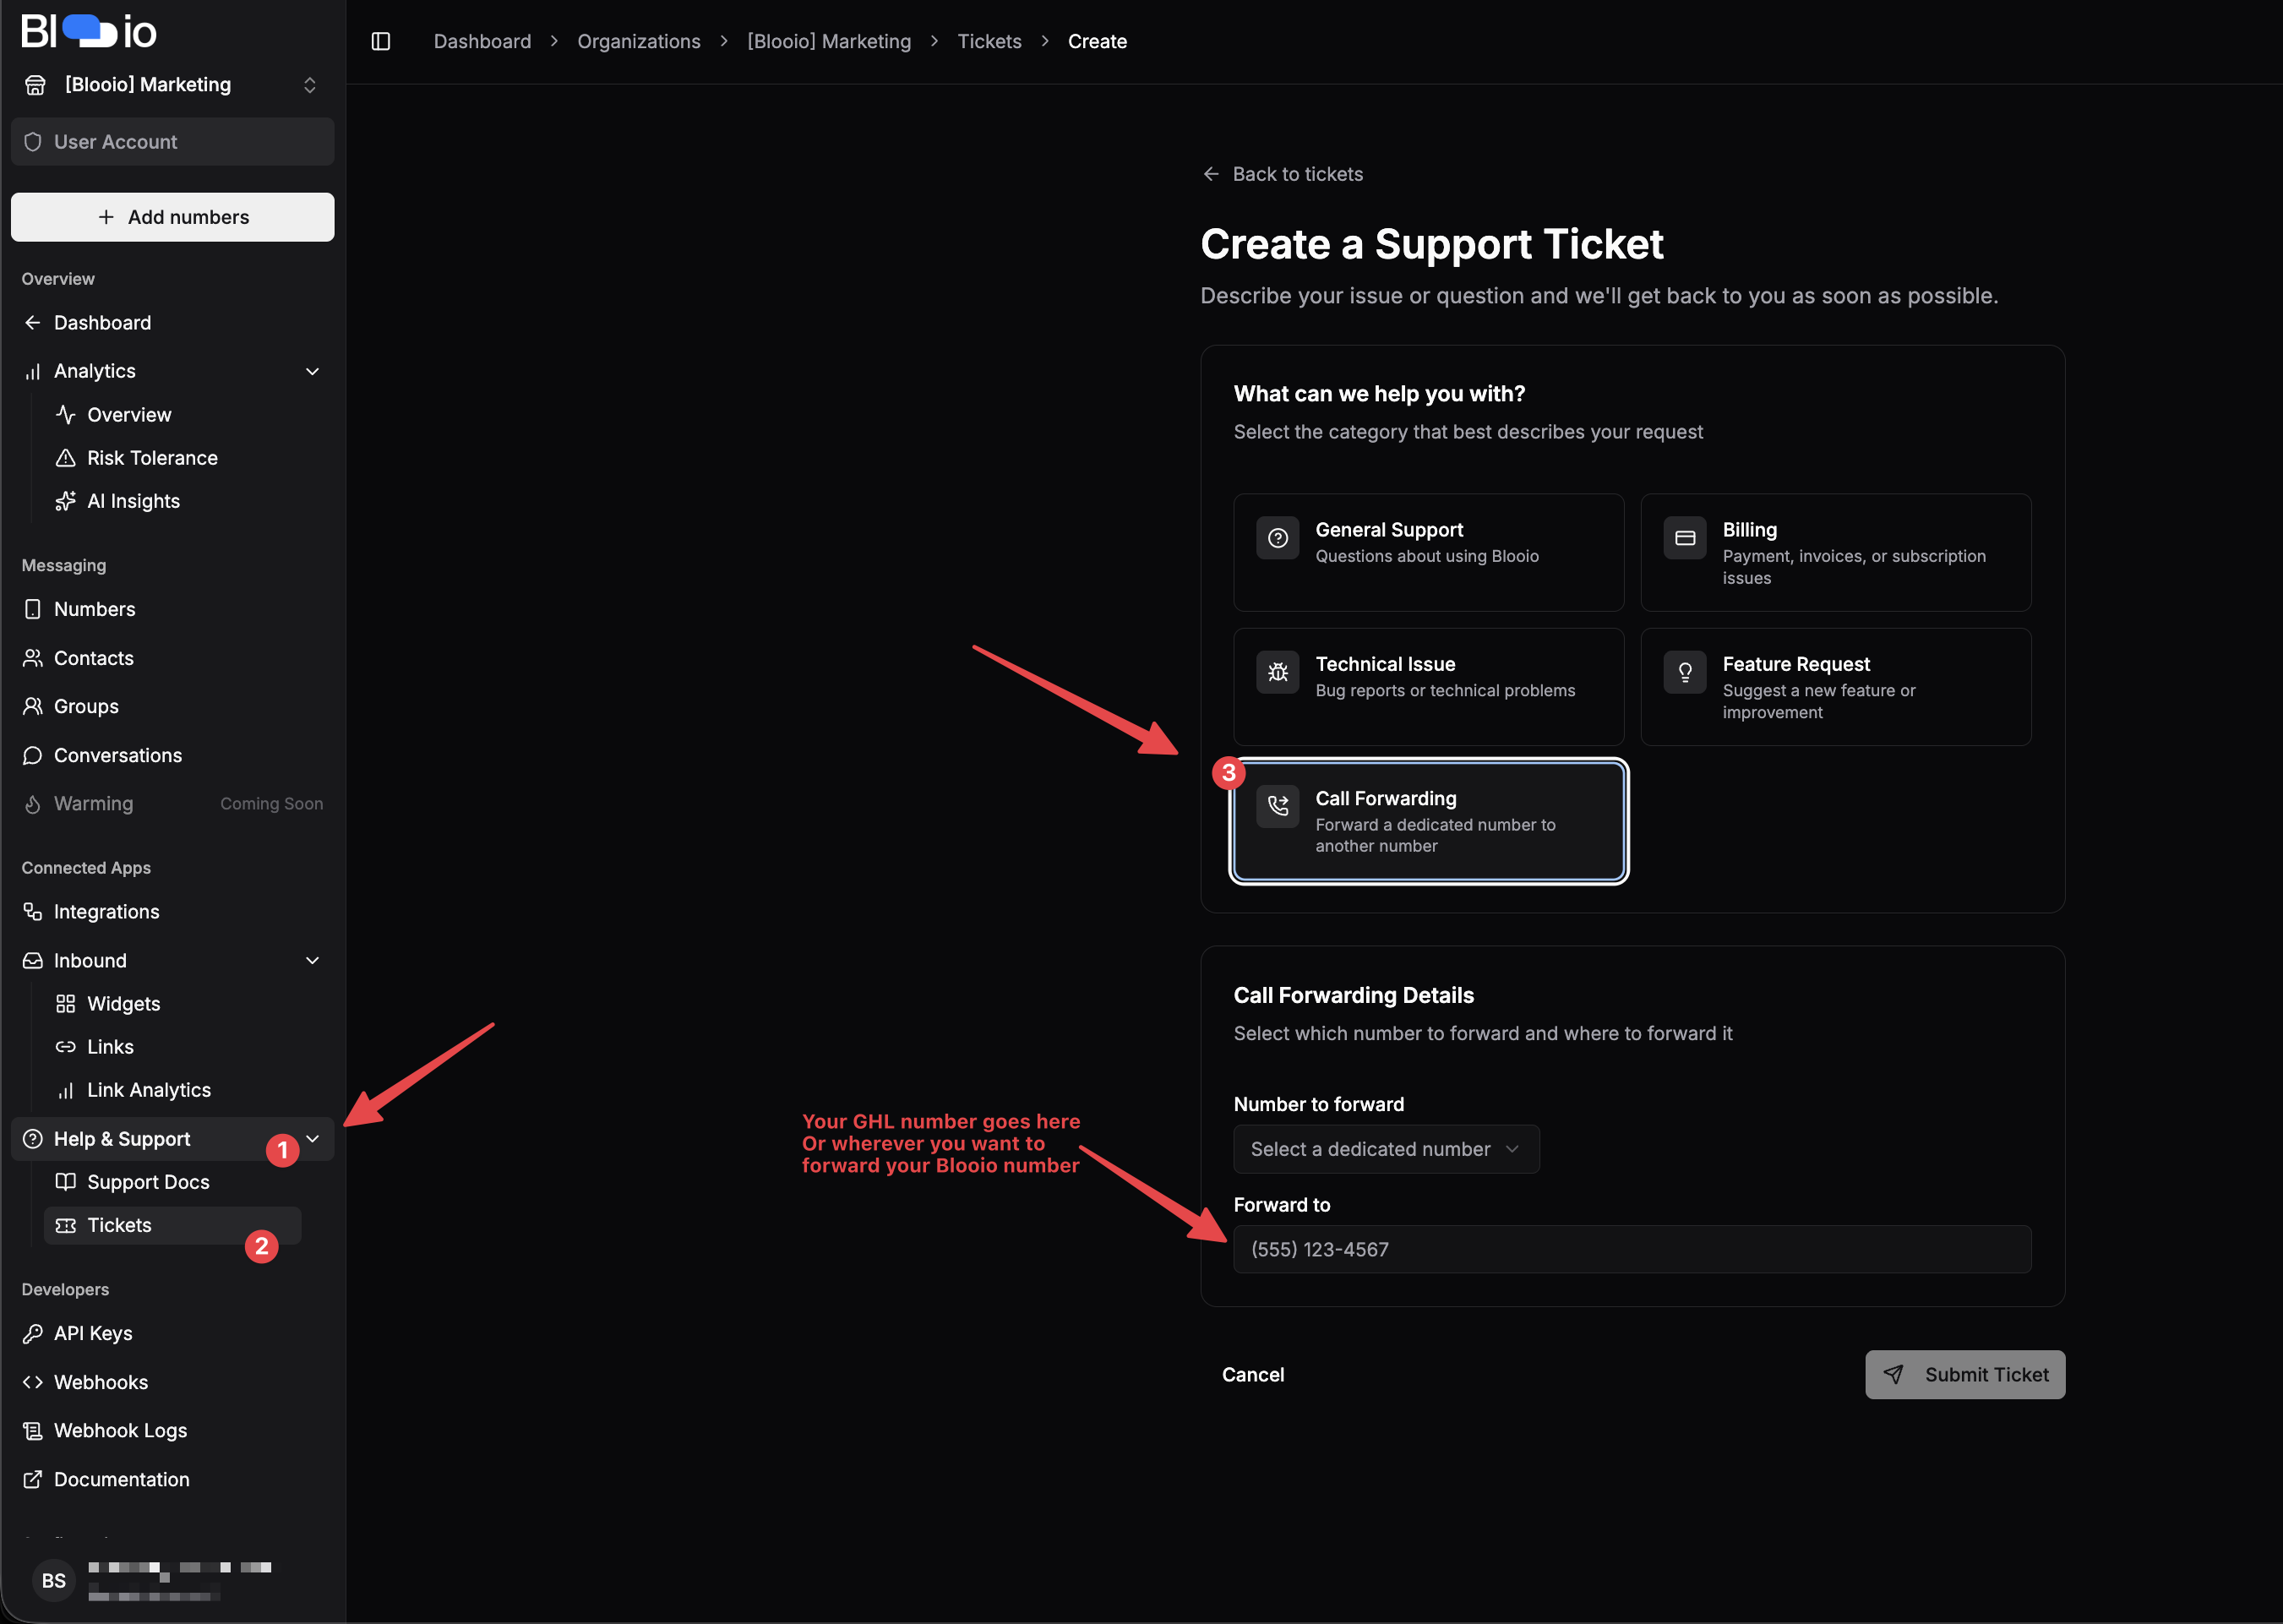Click the Add numbers button
Screen dimensions: 2283x1624
(172, 217)
